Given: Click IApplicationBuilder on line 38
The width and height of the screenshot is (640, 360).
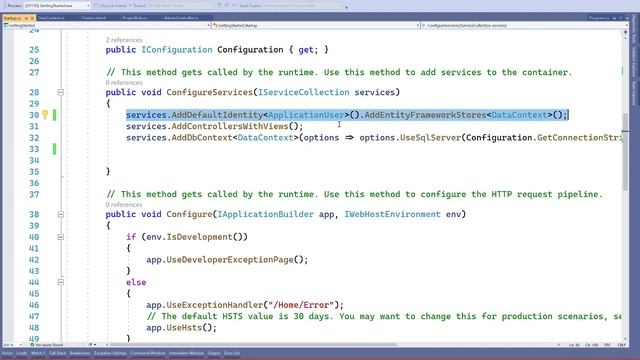Looking at the screenshot, I should coord(266,214).
